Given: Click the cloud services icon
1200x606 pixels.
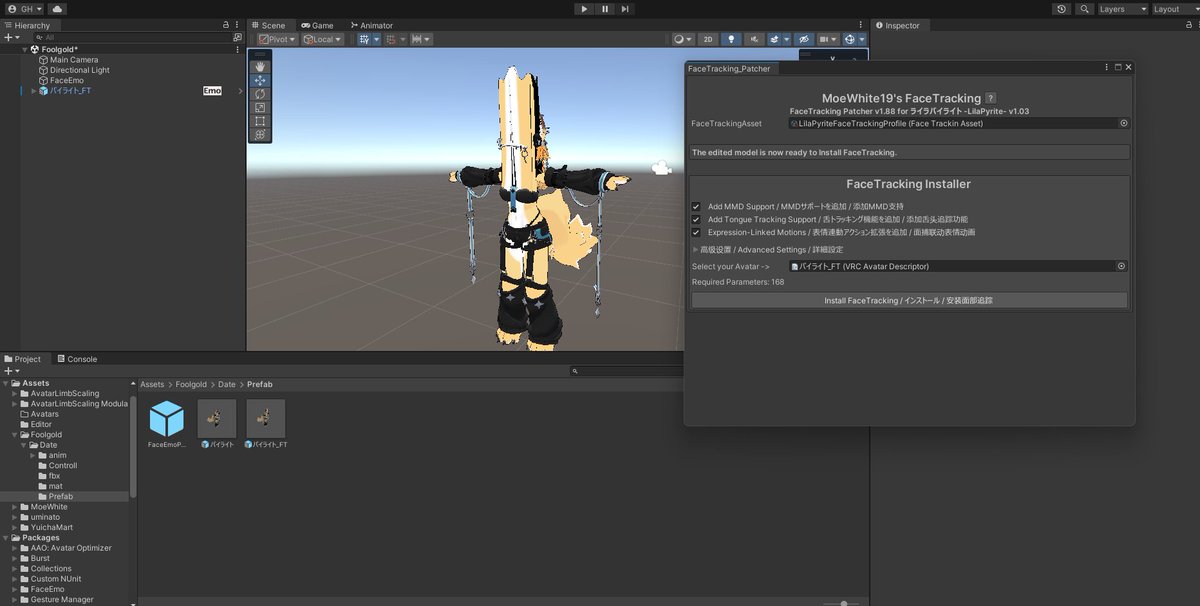Looking at the screenshot, I should point(58,9).
